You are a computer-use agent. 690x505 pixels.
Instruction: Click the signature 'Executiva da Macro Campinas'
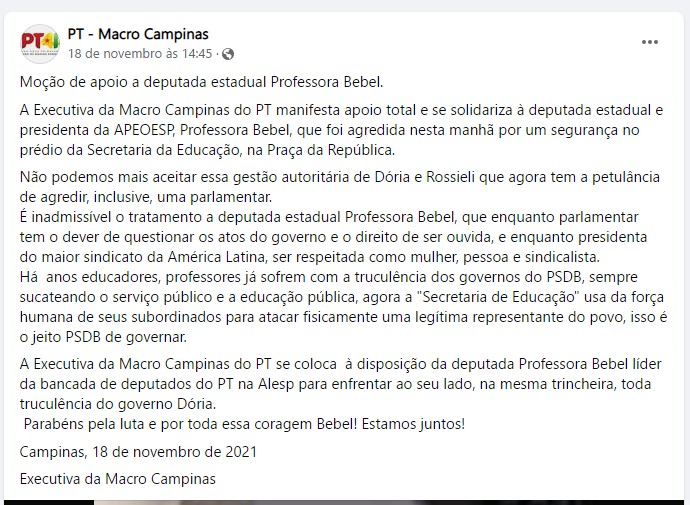tap(118, 479)
